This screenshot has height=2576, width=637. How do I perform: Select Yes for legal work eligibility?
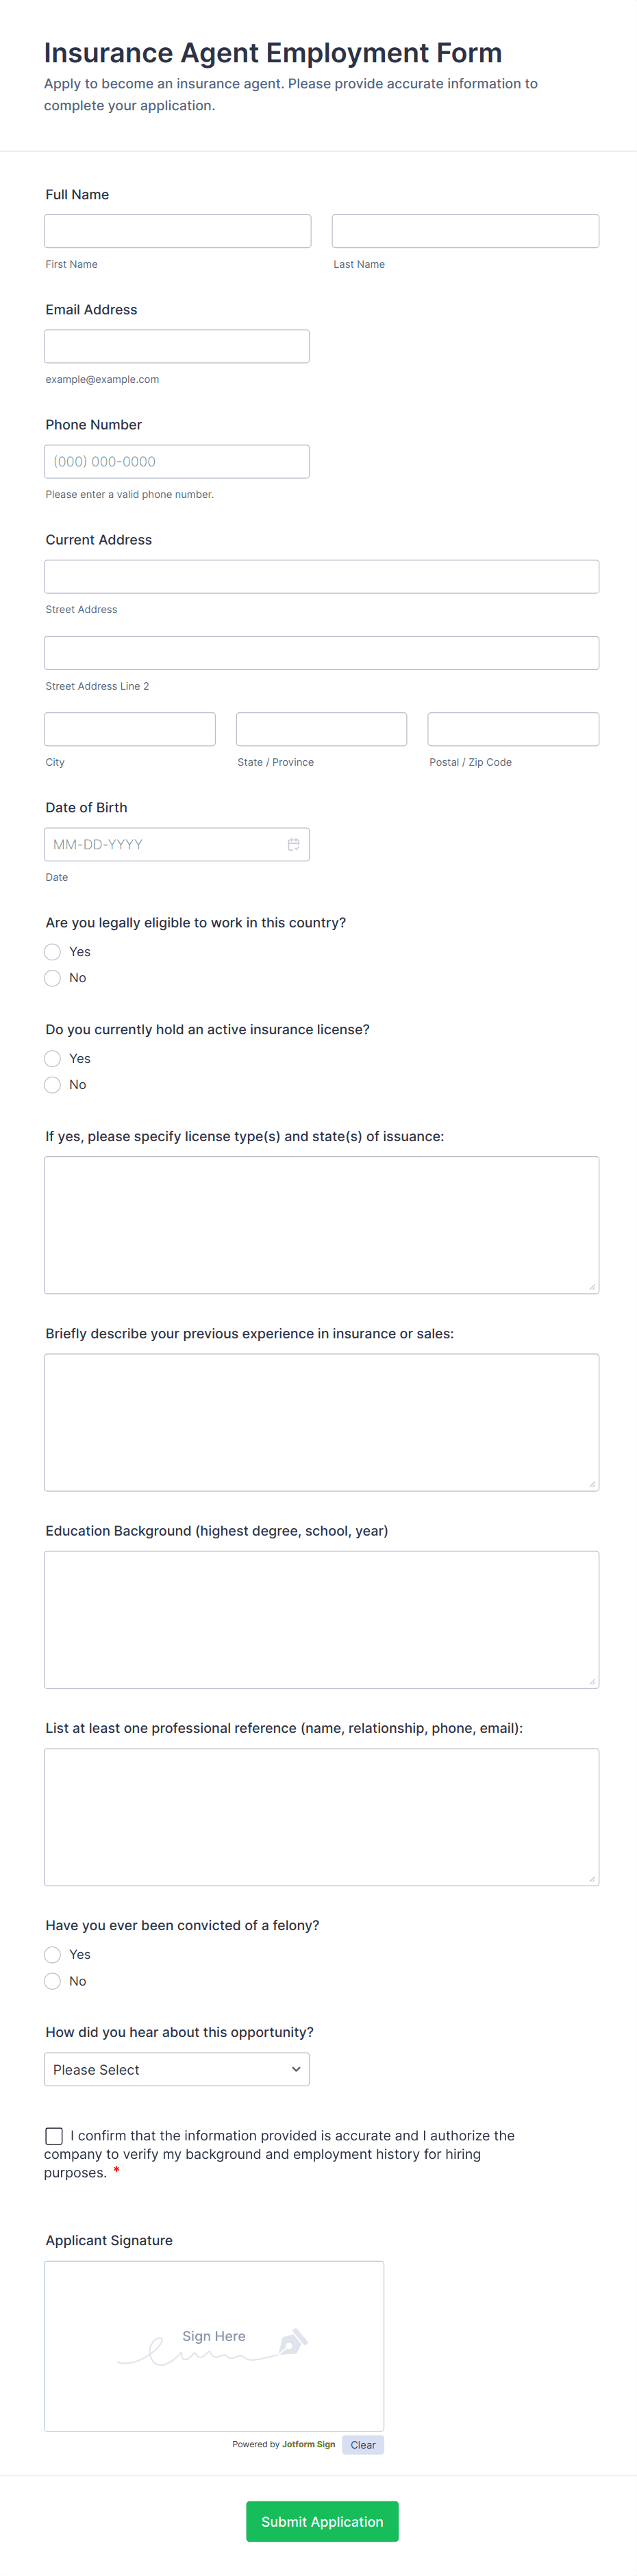click(x=52, y=951)
